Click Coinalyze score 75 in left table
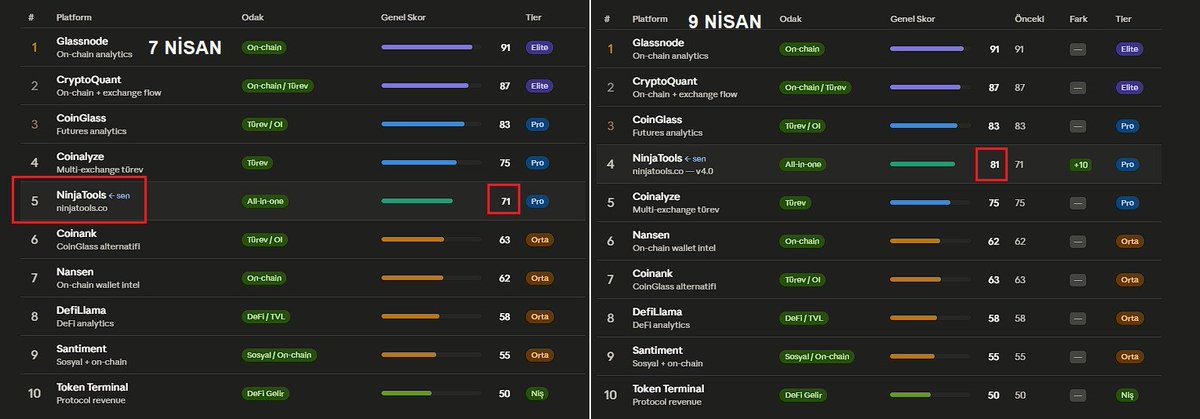 pos(505,163)
